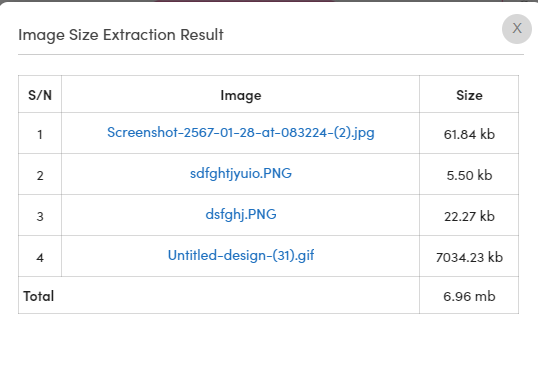Open the sdfghtjyuio.PNG image link
Image resolution: width=538 pixels, height=392 pixels.
[x=241, y=174]
